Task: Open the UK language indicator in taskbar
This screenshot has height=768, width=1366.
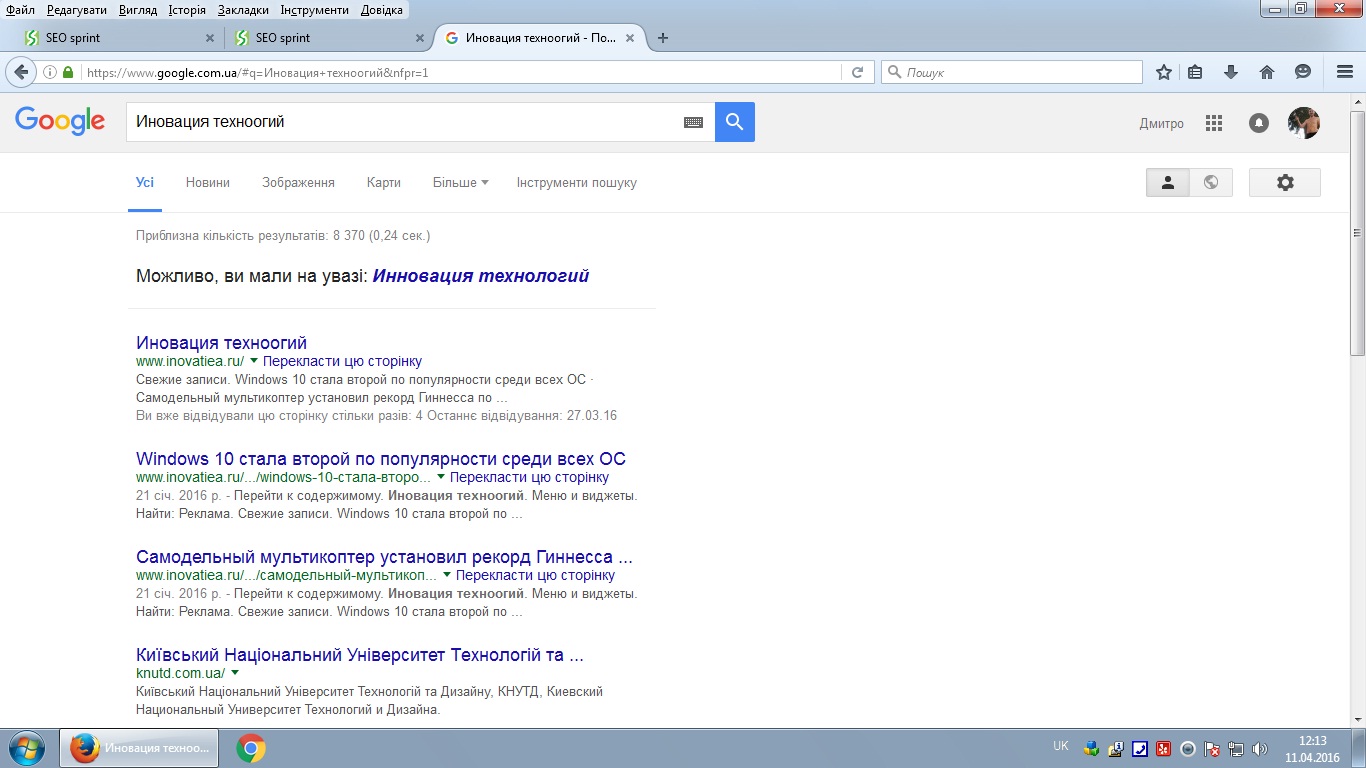Action: 1061,746
